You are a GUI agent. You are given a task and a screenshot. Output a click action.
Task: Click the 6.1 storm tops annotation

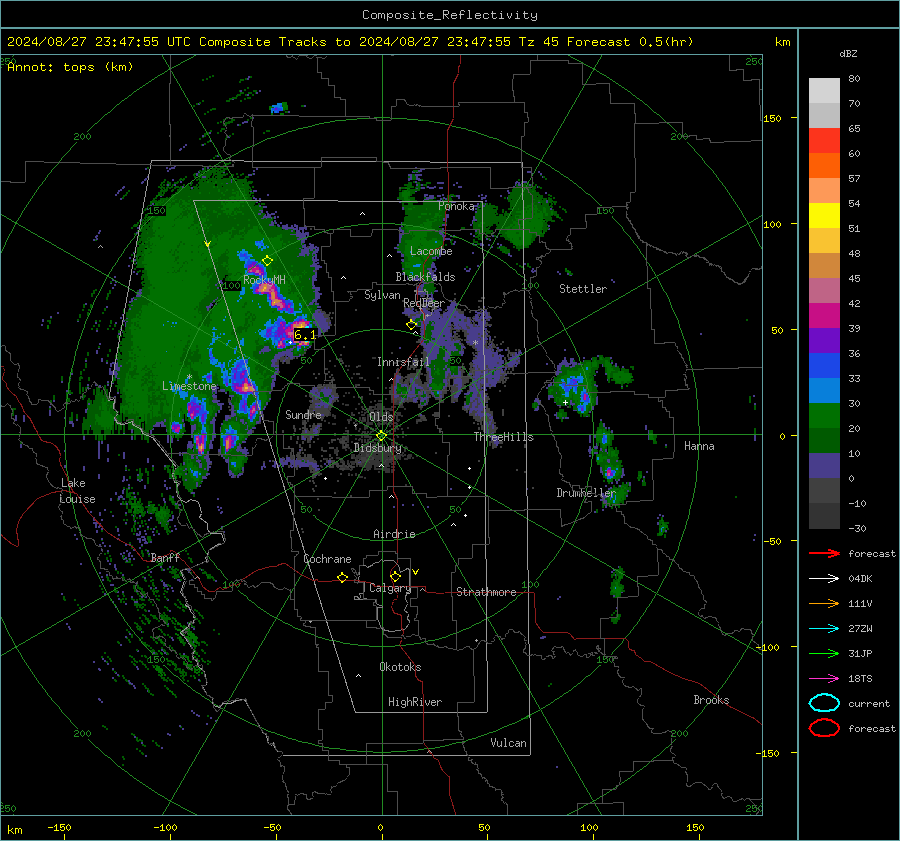click(304, 335)
